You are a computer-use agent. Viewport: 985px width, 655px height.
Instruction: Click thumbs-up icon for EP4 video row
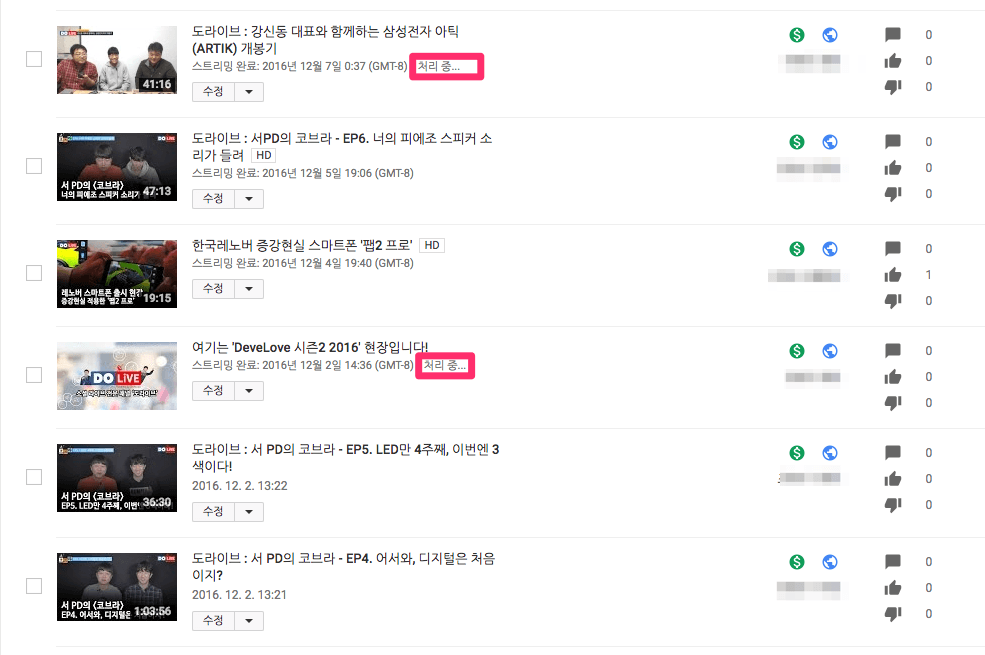[893, 588]
